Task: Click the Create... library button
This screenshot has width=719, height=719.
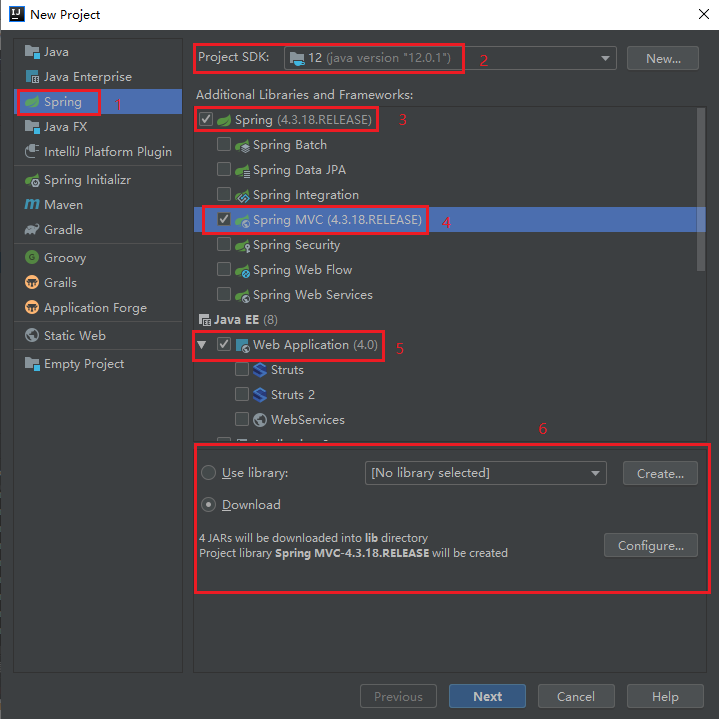Action: click(660, 473)
